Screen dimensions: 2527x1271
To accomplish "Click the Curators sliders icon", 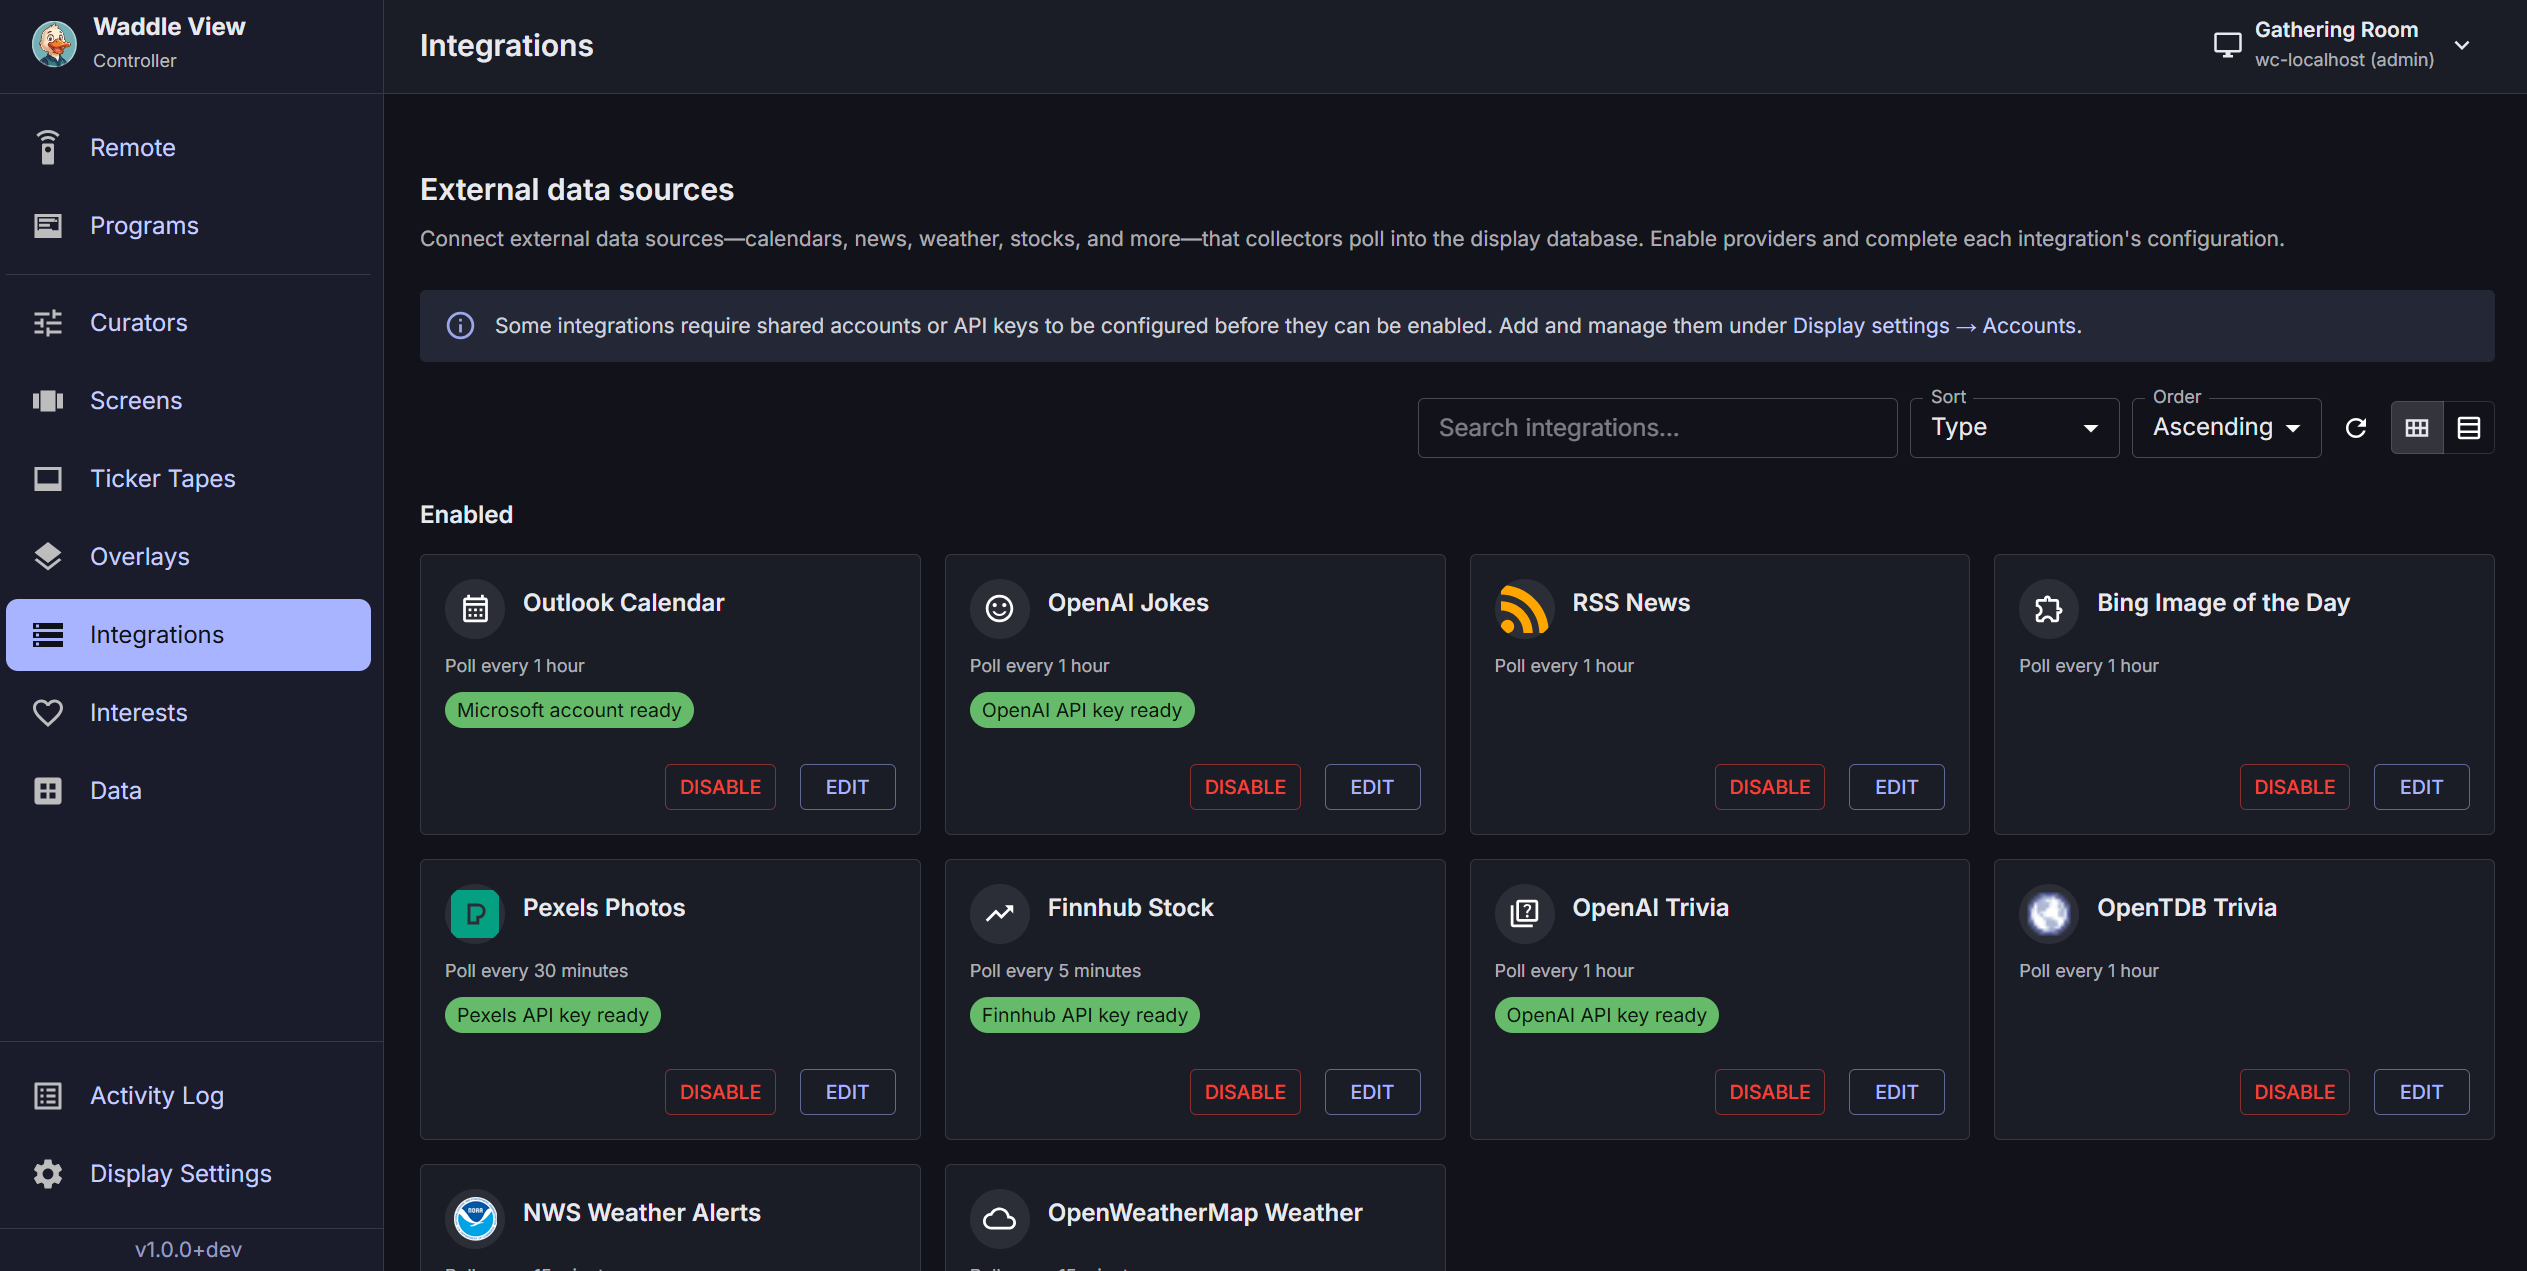I will [x=47, y=322].
